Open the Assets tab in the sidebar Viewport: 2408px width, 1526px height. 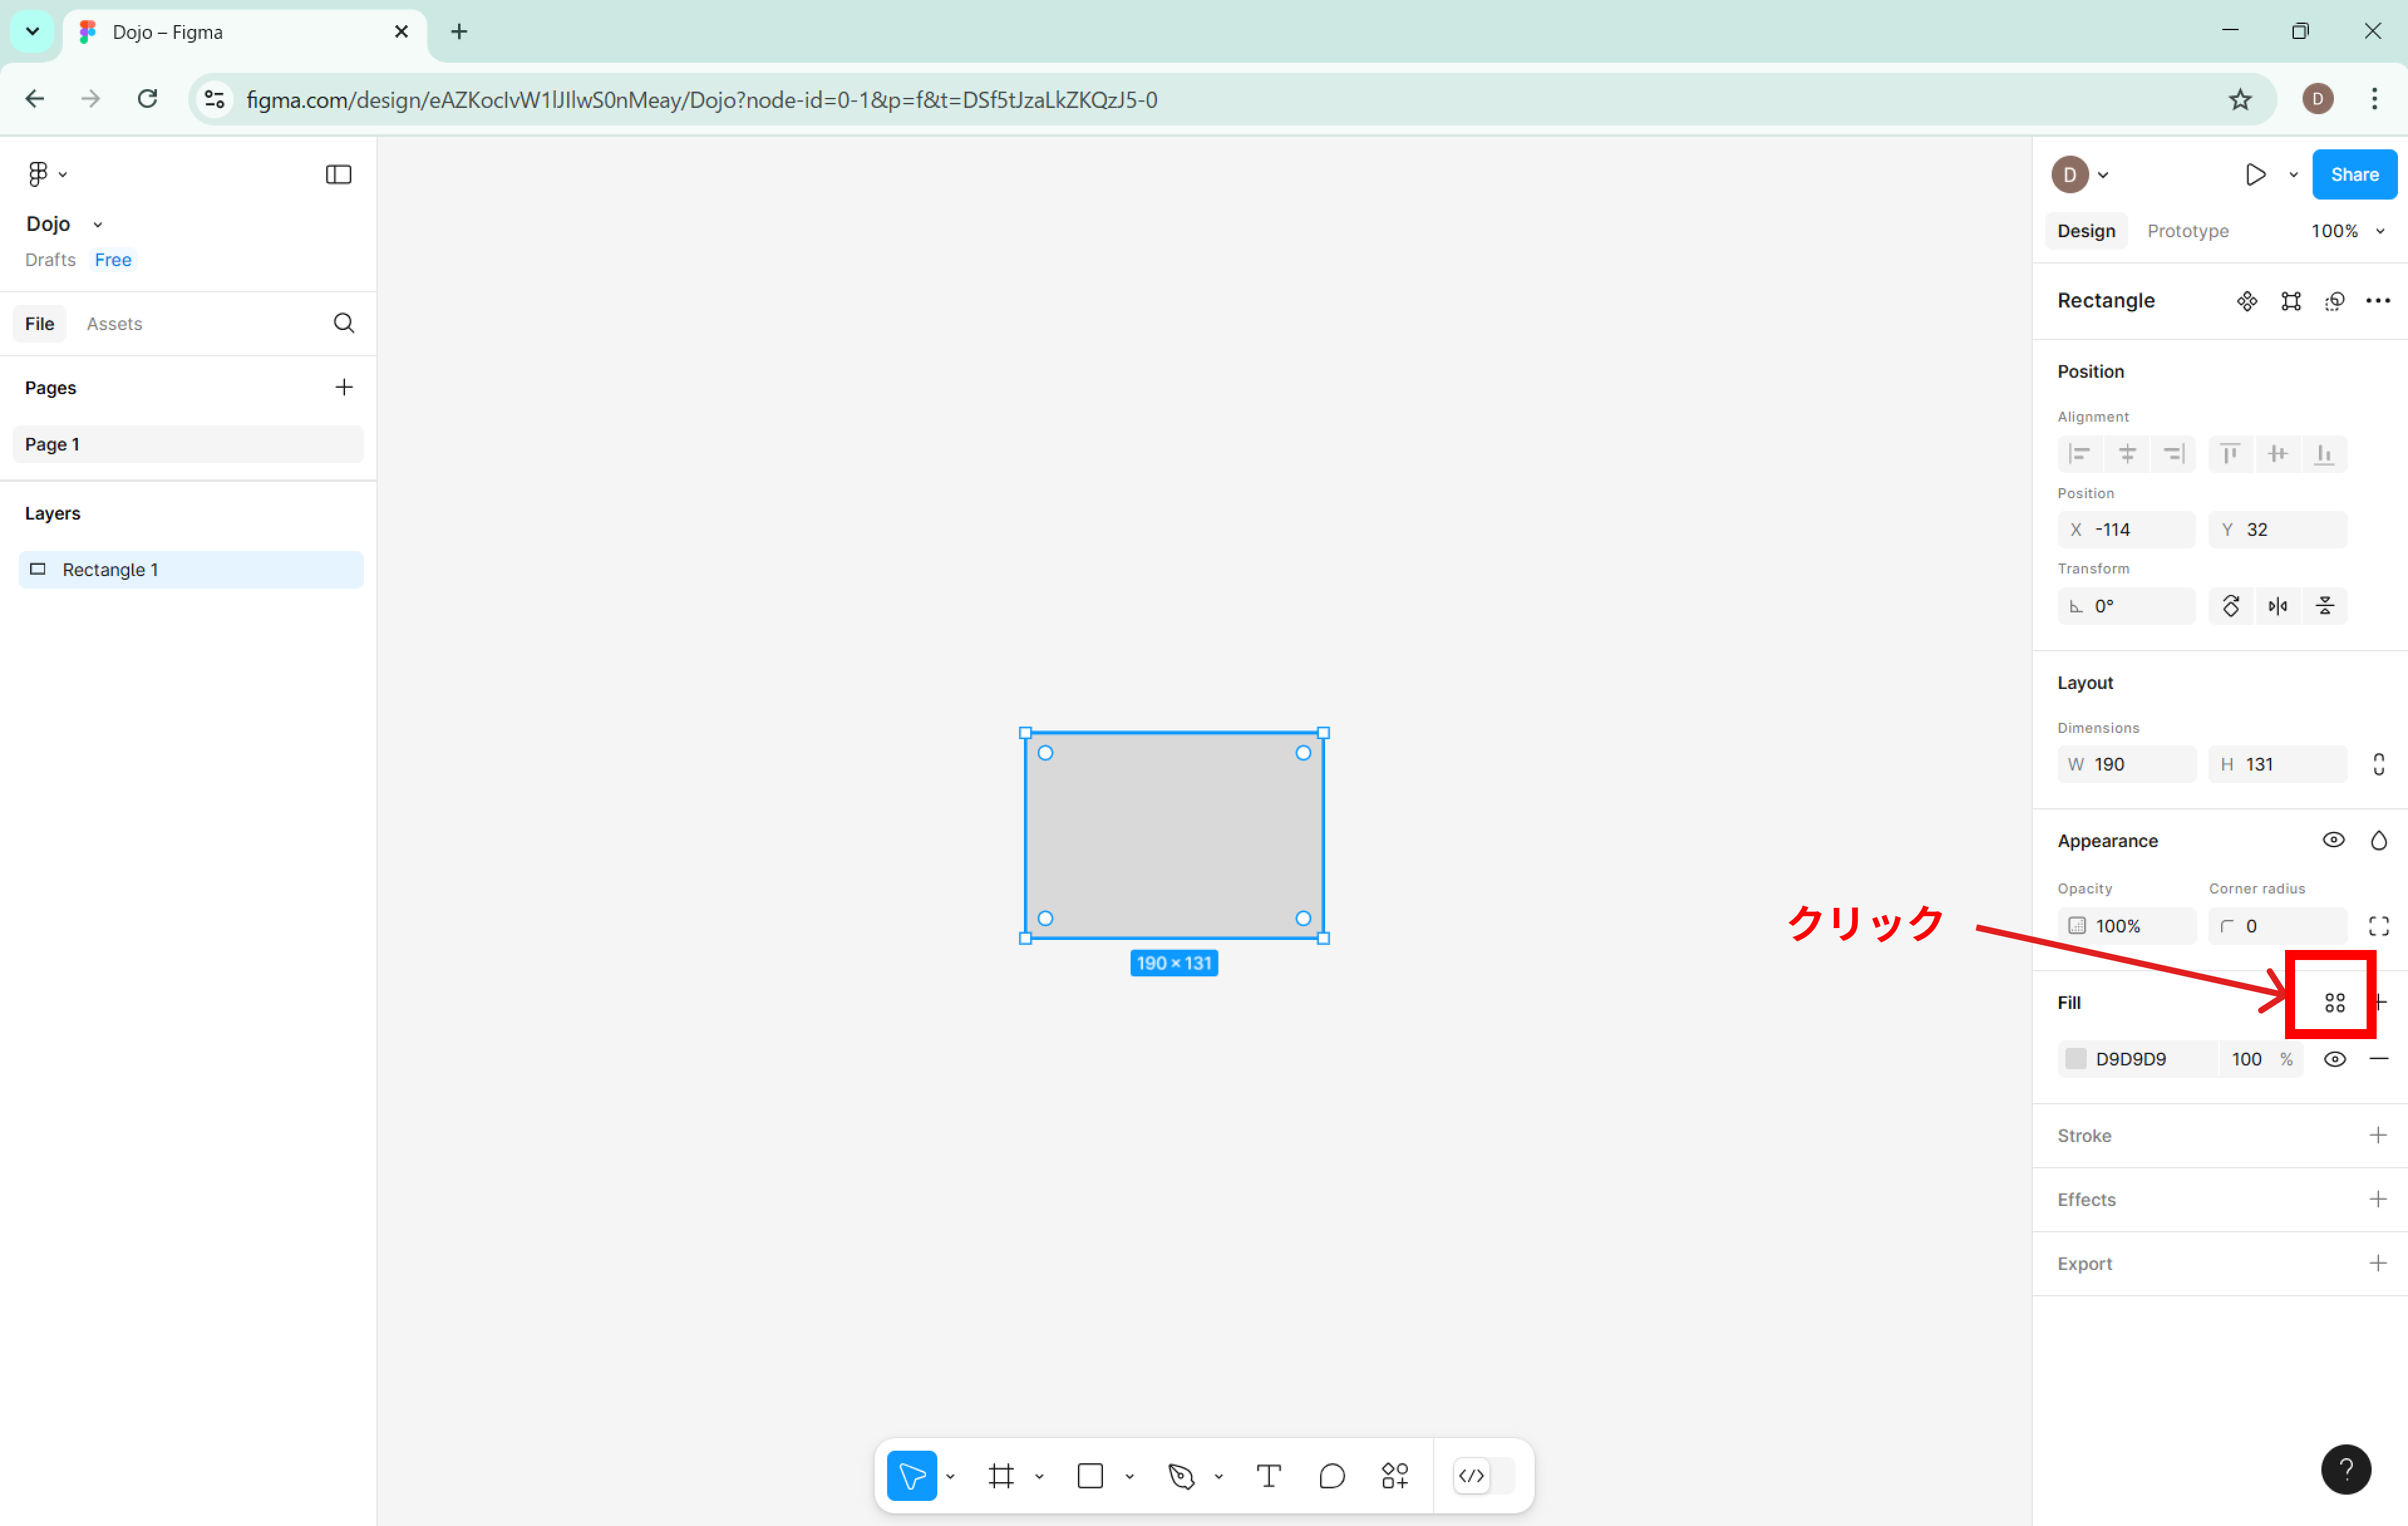[x=114, y=323]
